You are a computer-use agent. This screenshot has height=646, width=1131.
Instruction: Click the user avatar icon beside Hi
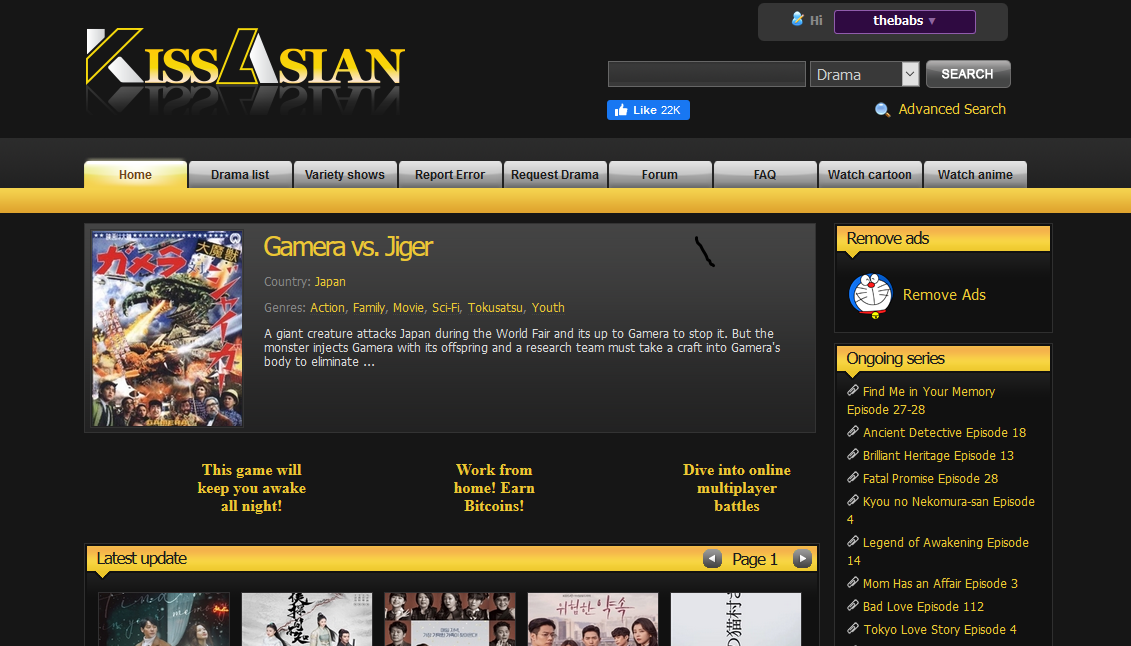797,19
